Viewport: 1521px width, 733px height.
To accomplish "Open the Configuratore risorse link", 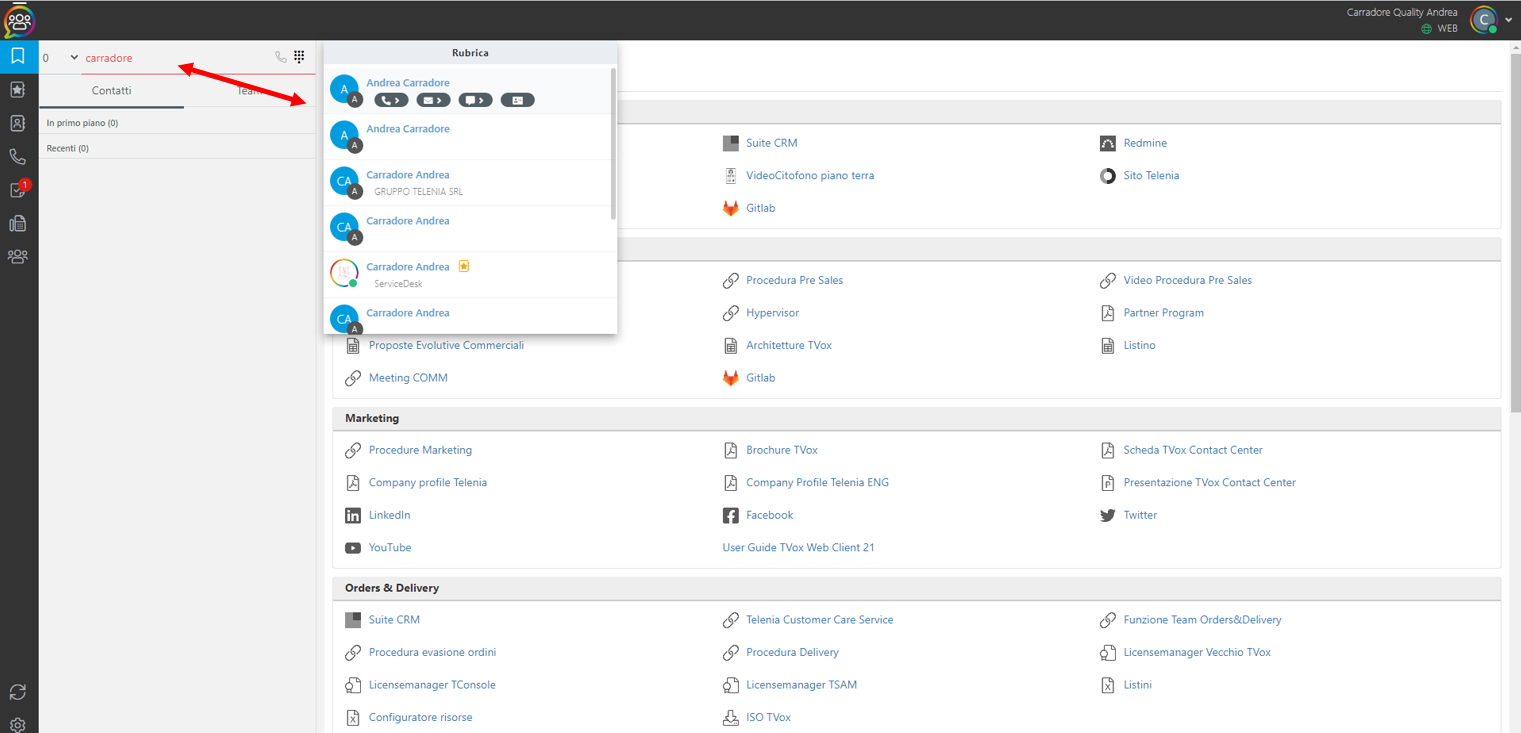I will 420,717.
